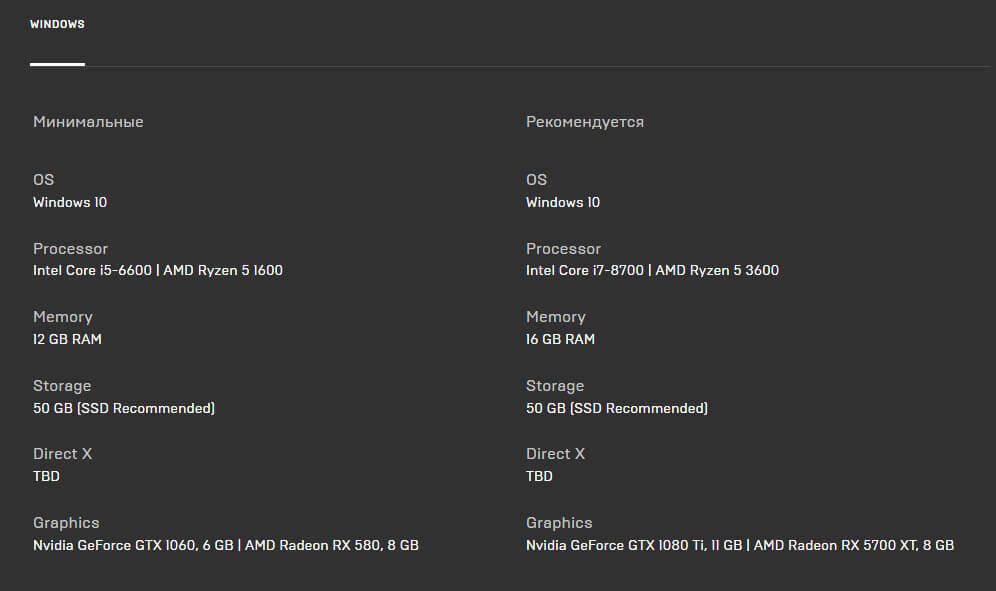Click minimum OS value Windows 10
The image size is (996, 591).
point(70,202)
